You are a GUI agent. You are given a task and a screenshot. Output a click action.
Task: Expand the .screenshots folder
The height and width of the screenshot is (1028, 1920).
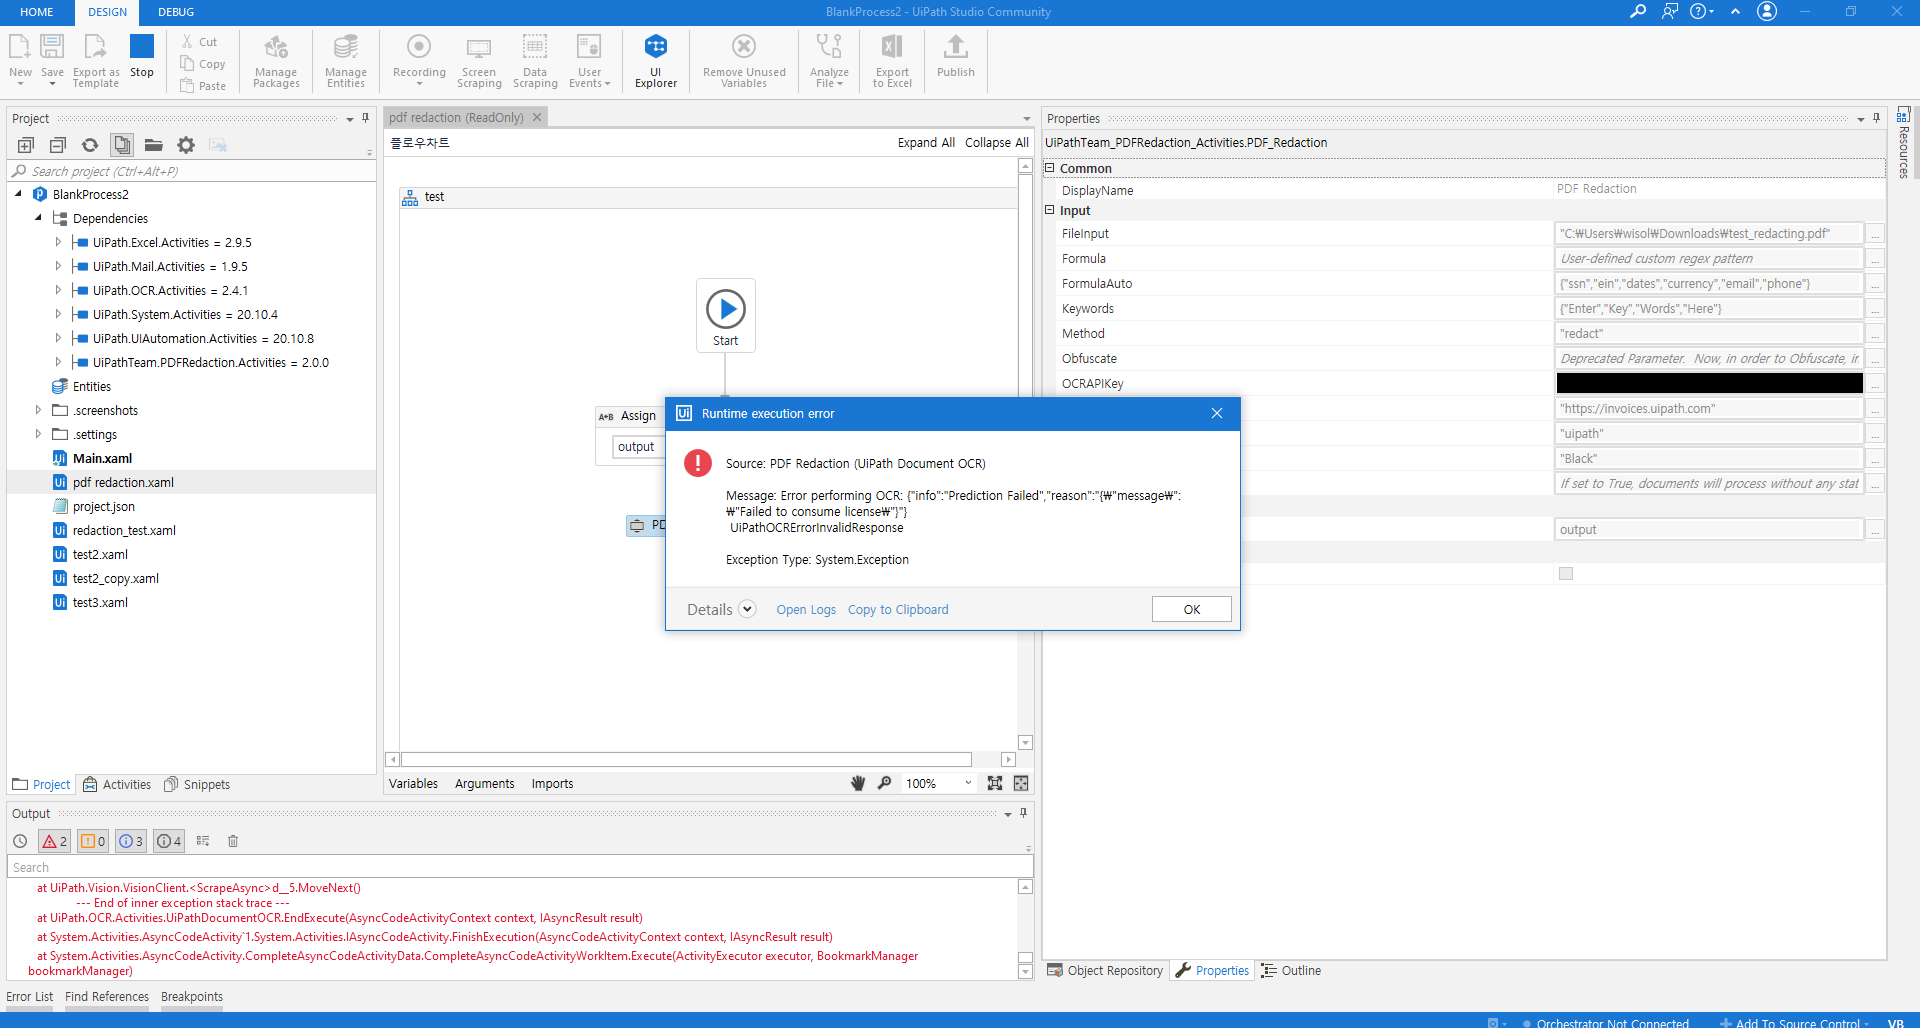pos(38,410)
